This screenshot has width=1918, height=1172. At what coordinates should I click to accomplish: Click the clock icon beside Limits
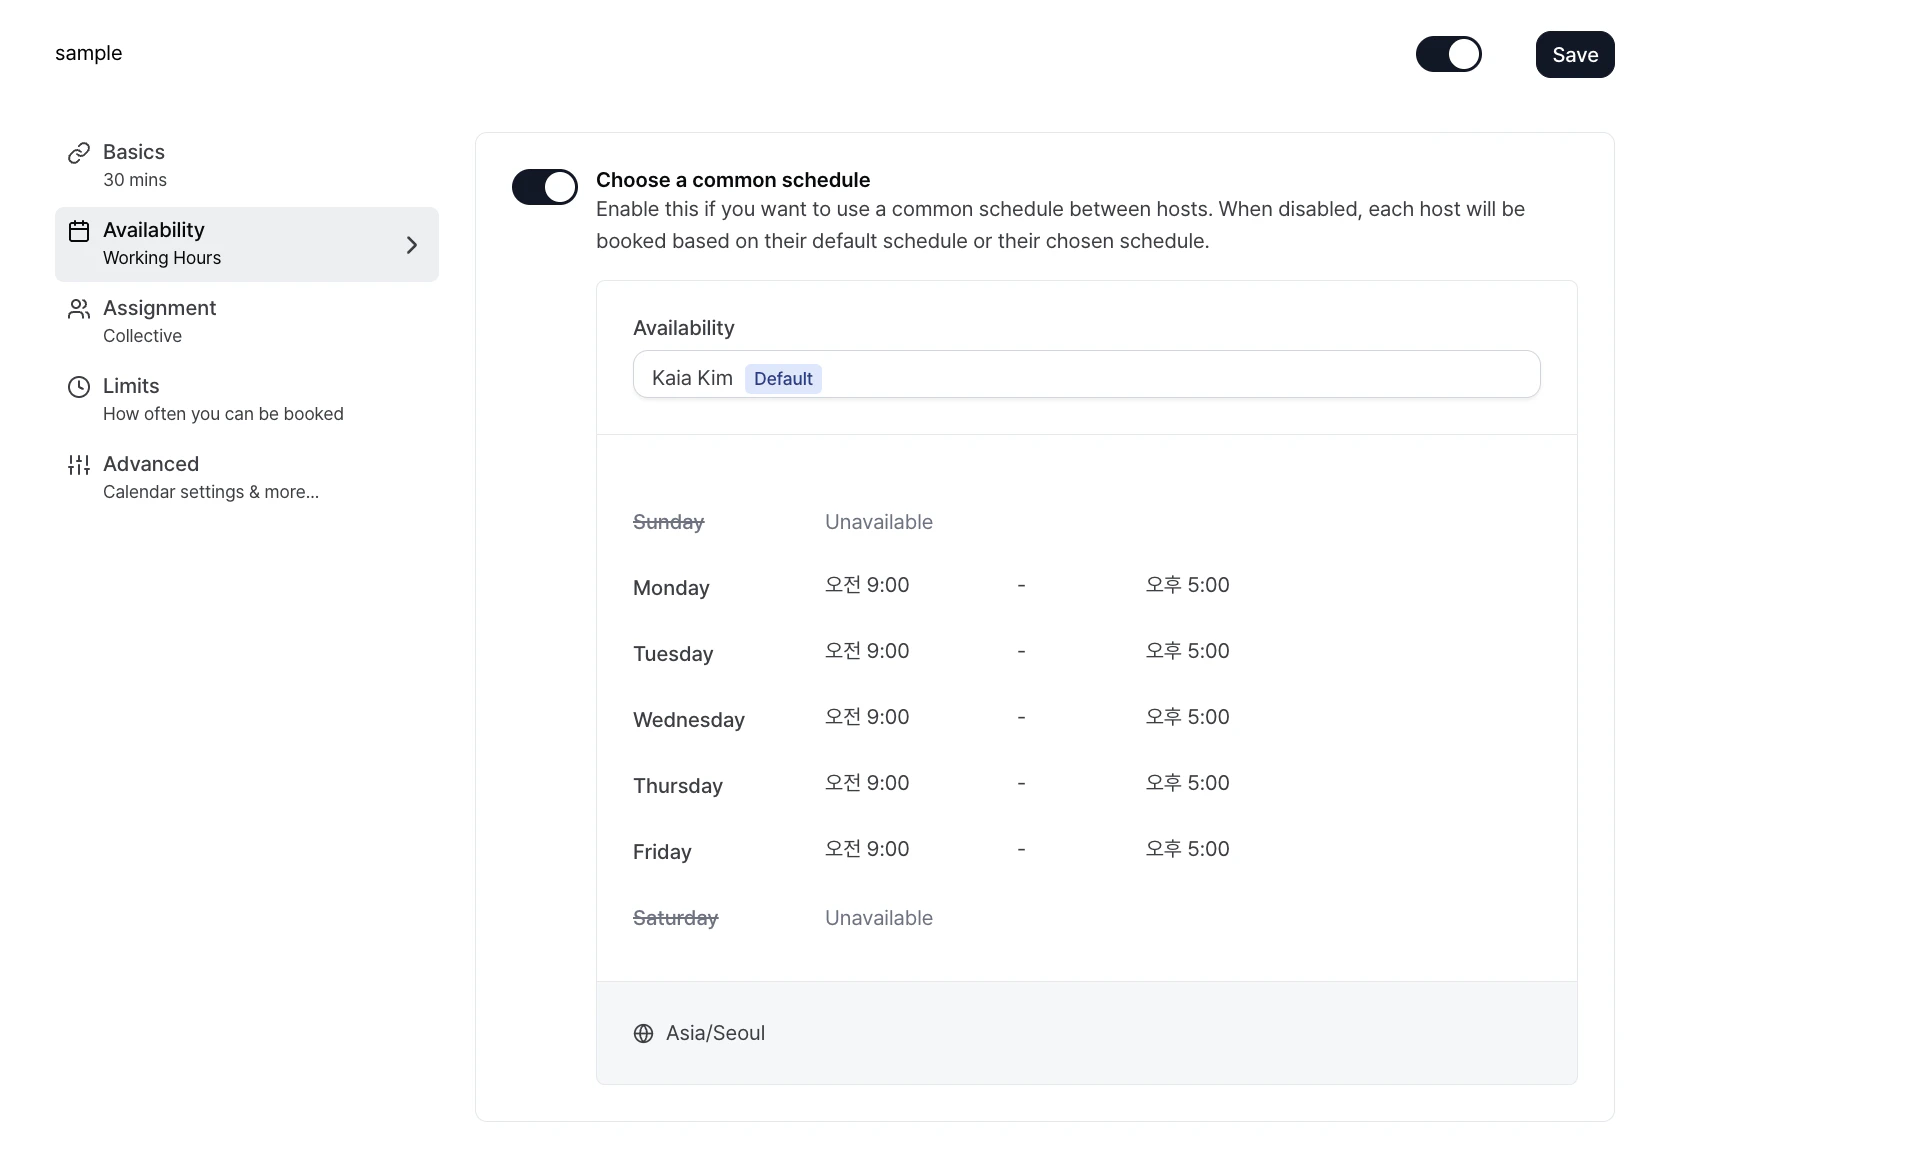pos(79,387)
